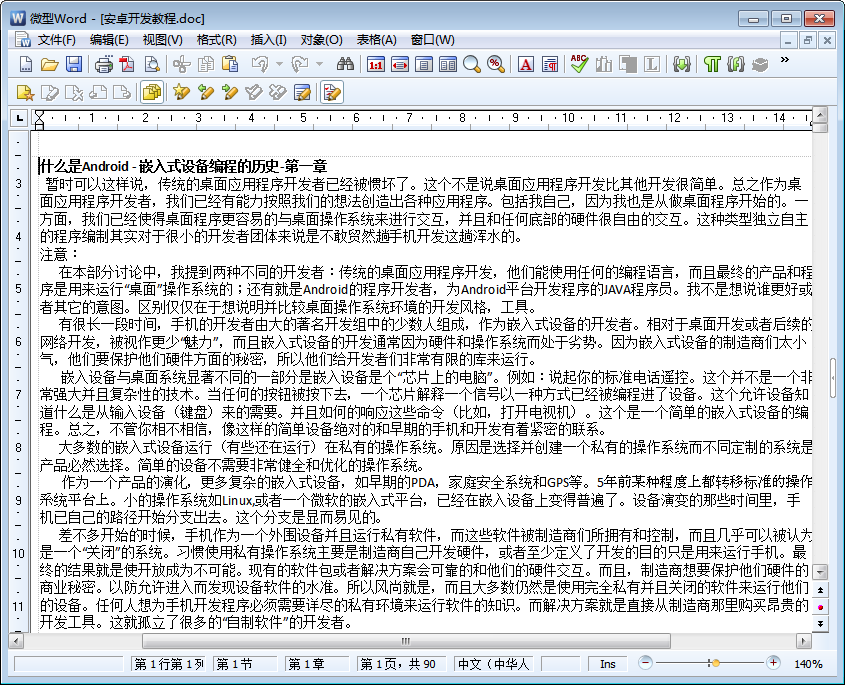Click the document icon in menu bar

pyautogui.click(x=23, y=40)
